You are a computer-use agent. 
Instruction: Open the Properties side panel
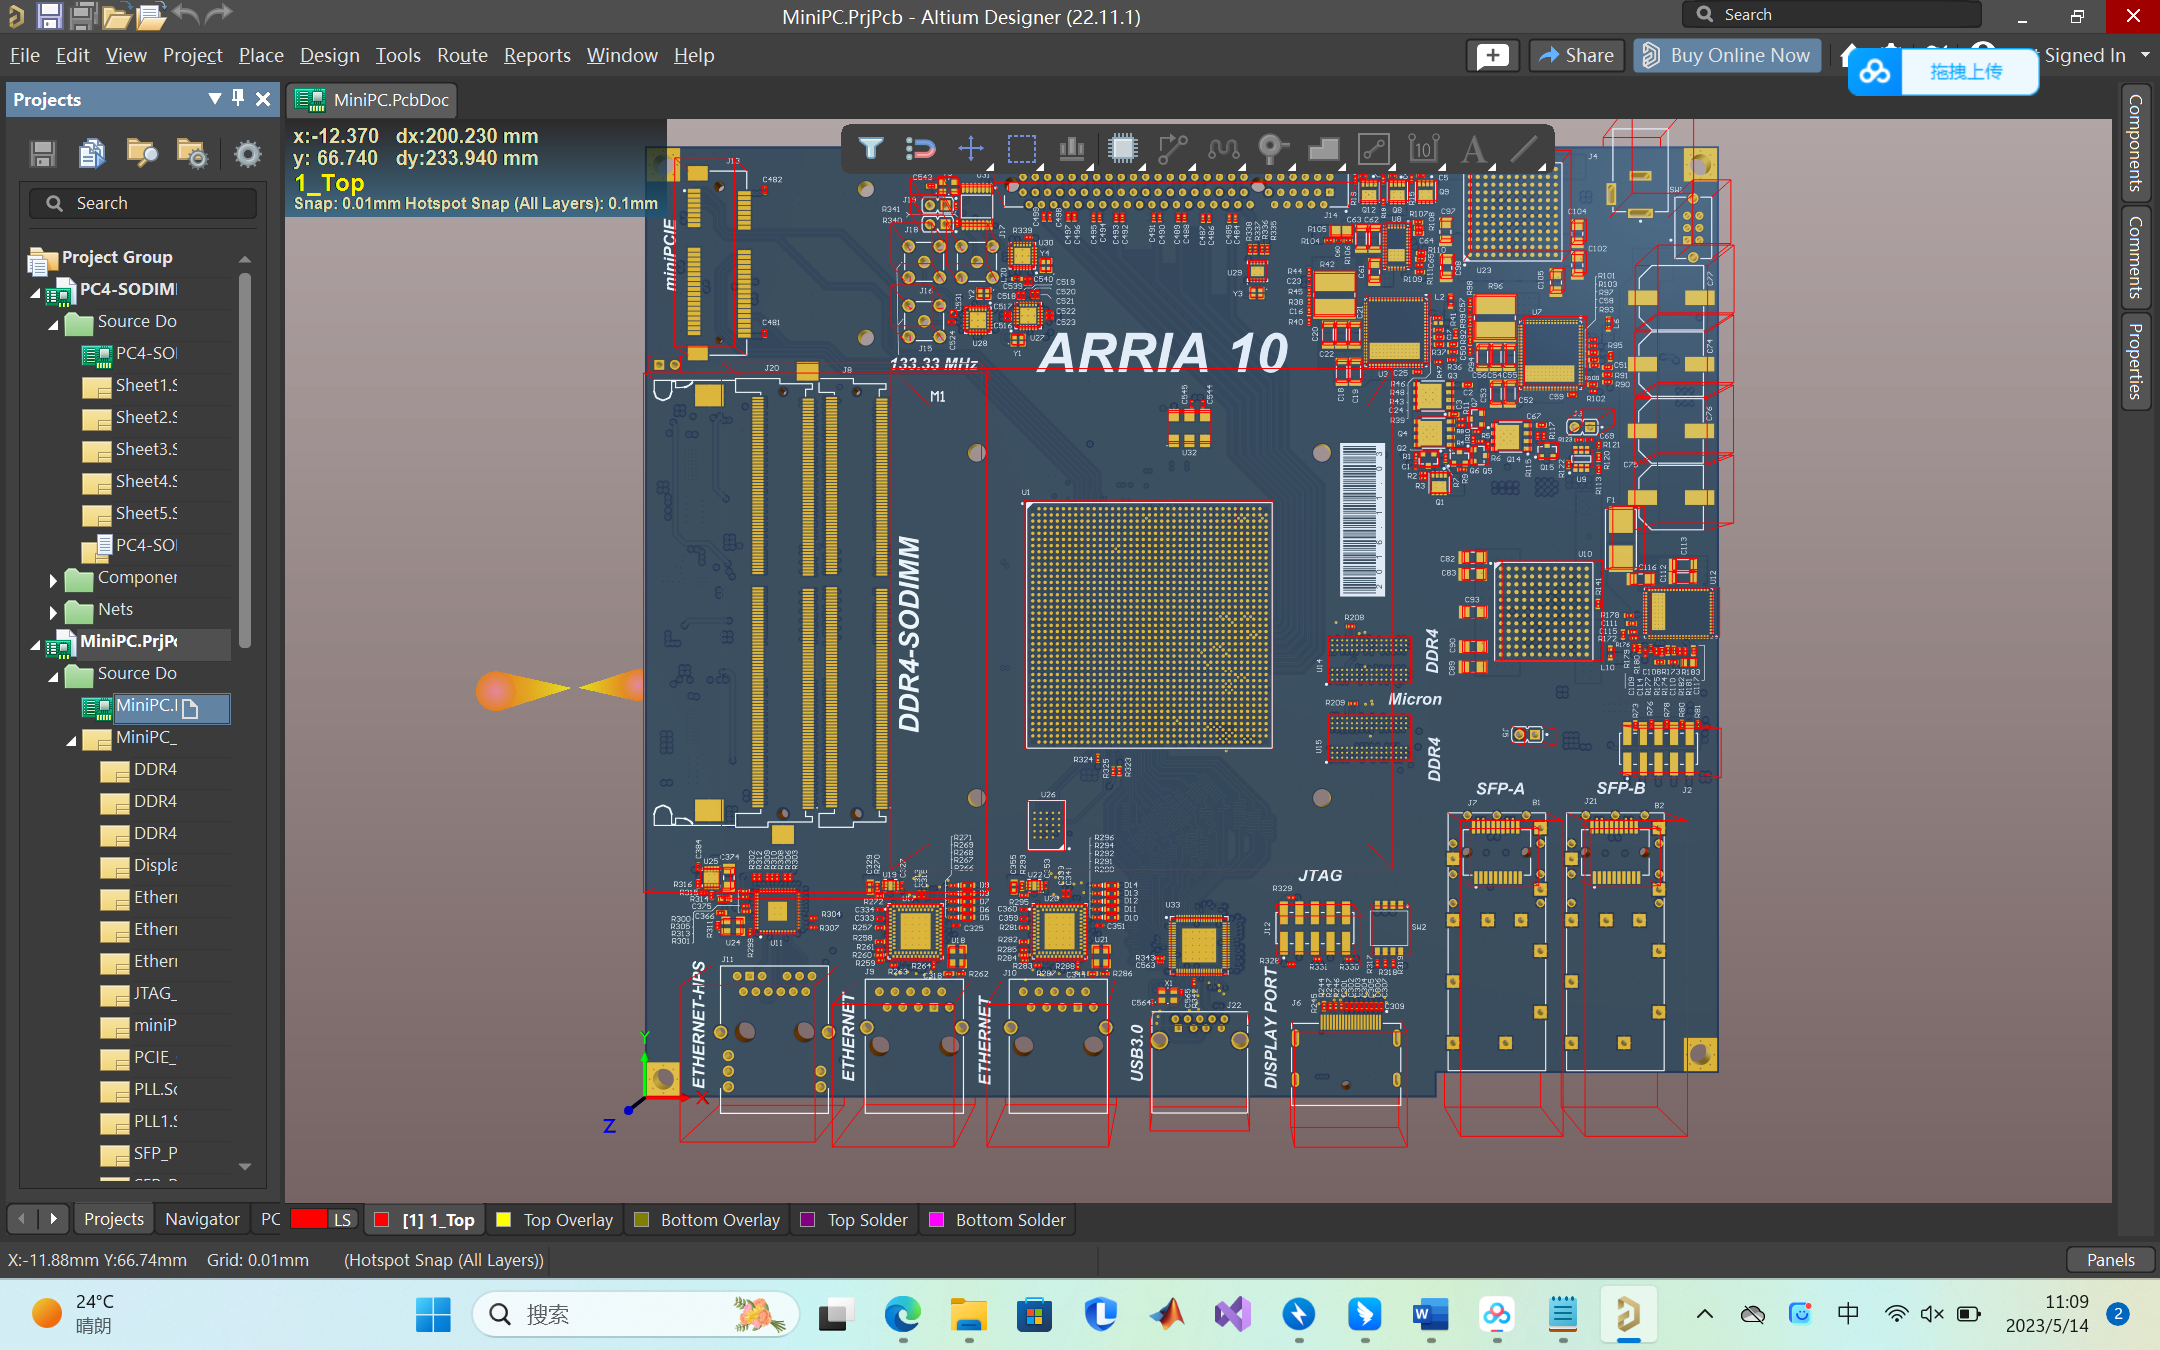click(2136, 361)
